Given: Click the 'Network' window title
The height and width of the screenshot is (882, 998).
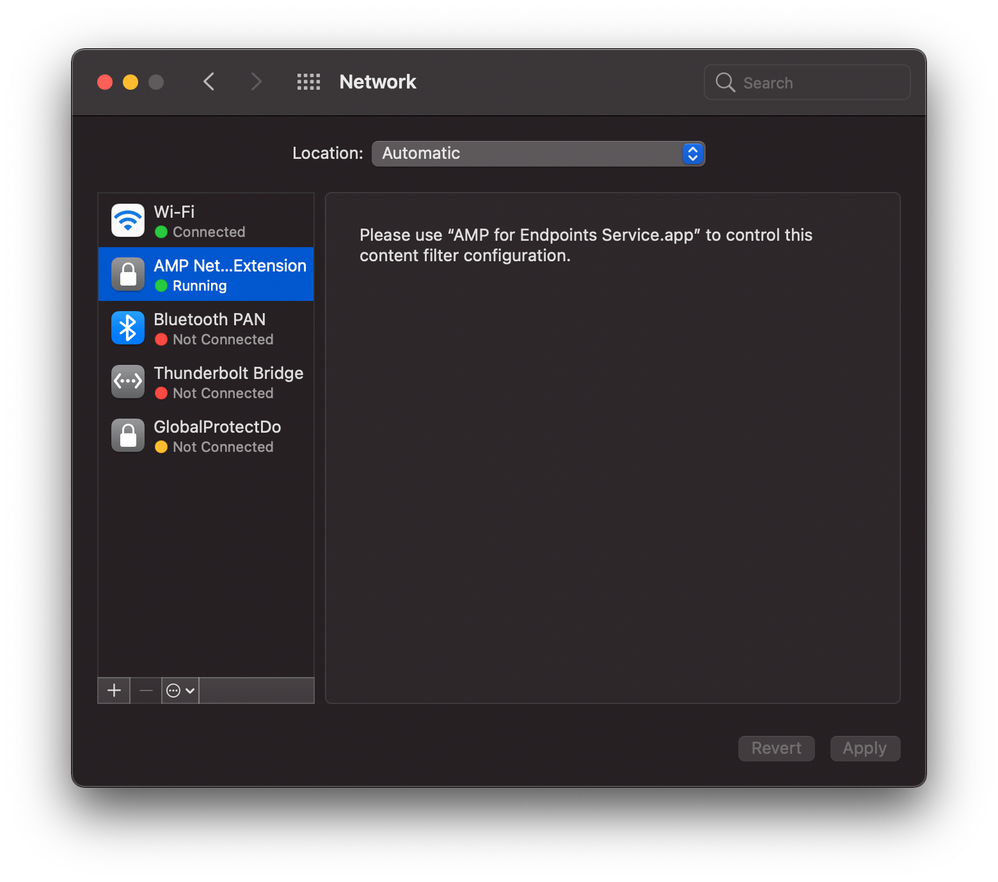Looking at the screenshot, I should pyautogui.click(x=377, y=82).
